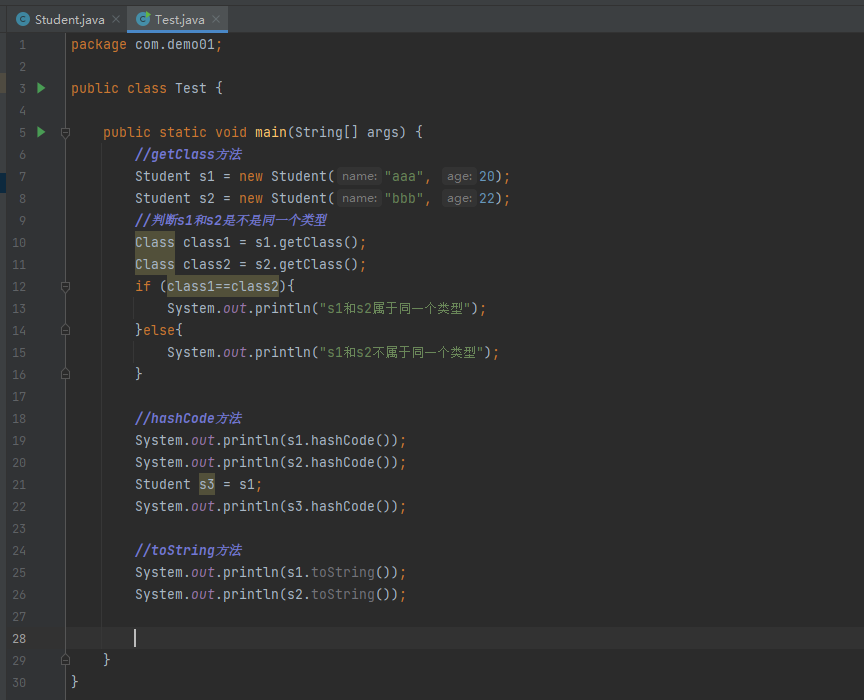Screen dimensions: 864x700
Task: Click the //toString方法 comment
Action: (x=188, y=550)
